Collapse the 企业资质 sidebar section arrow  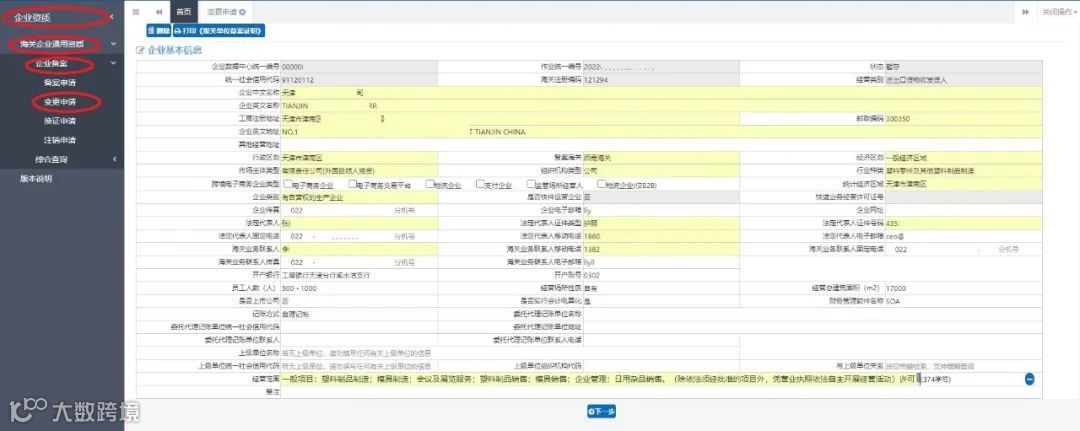pos(112,17)
